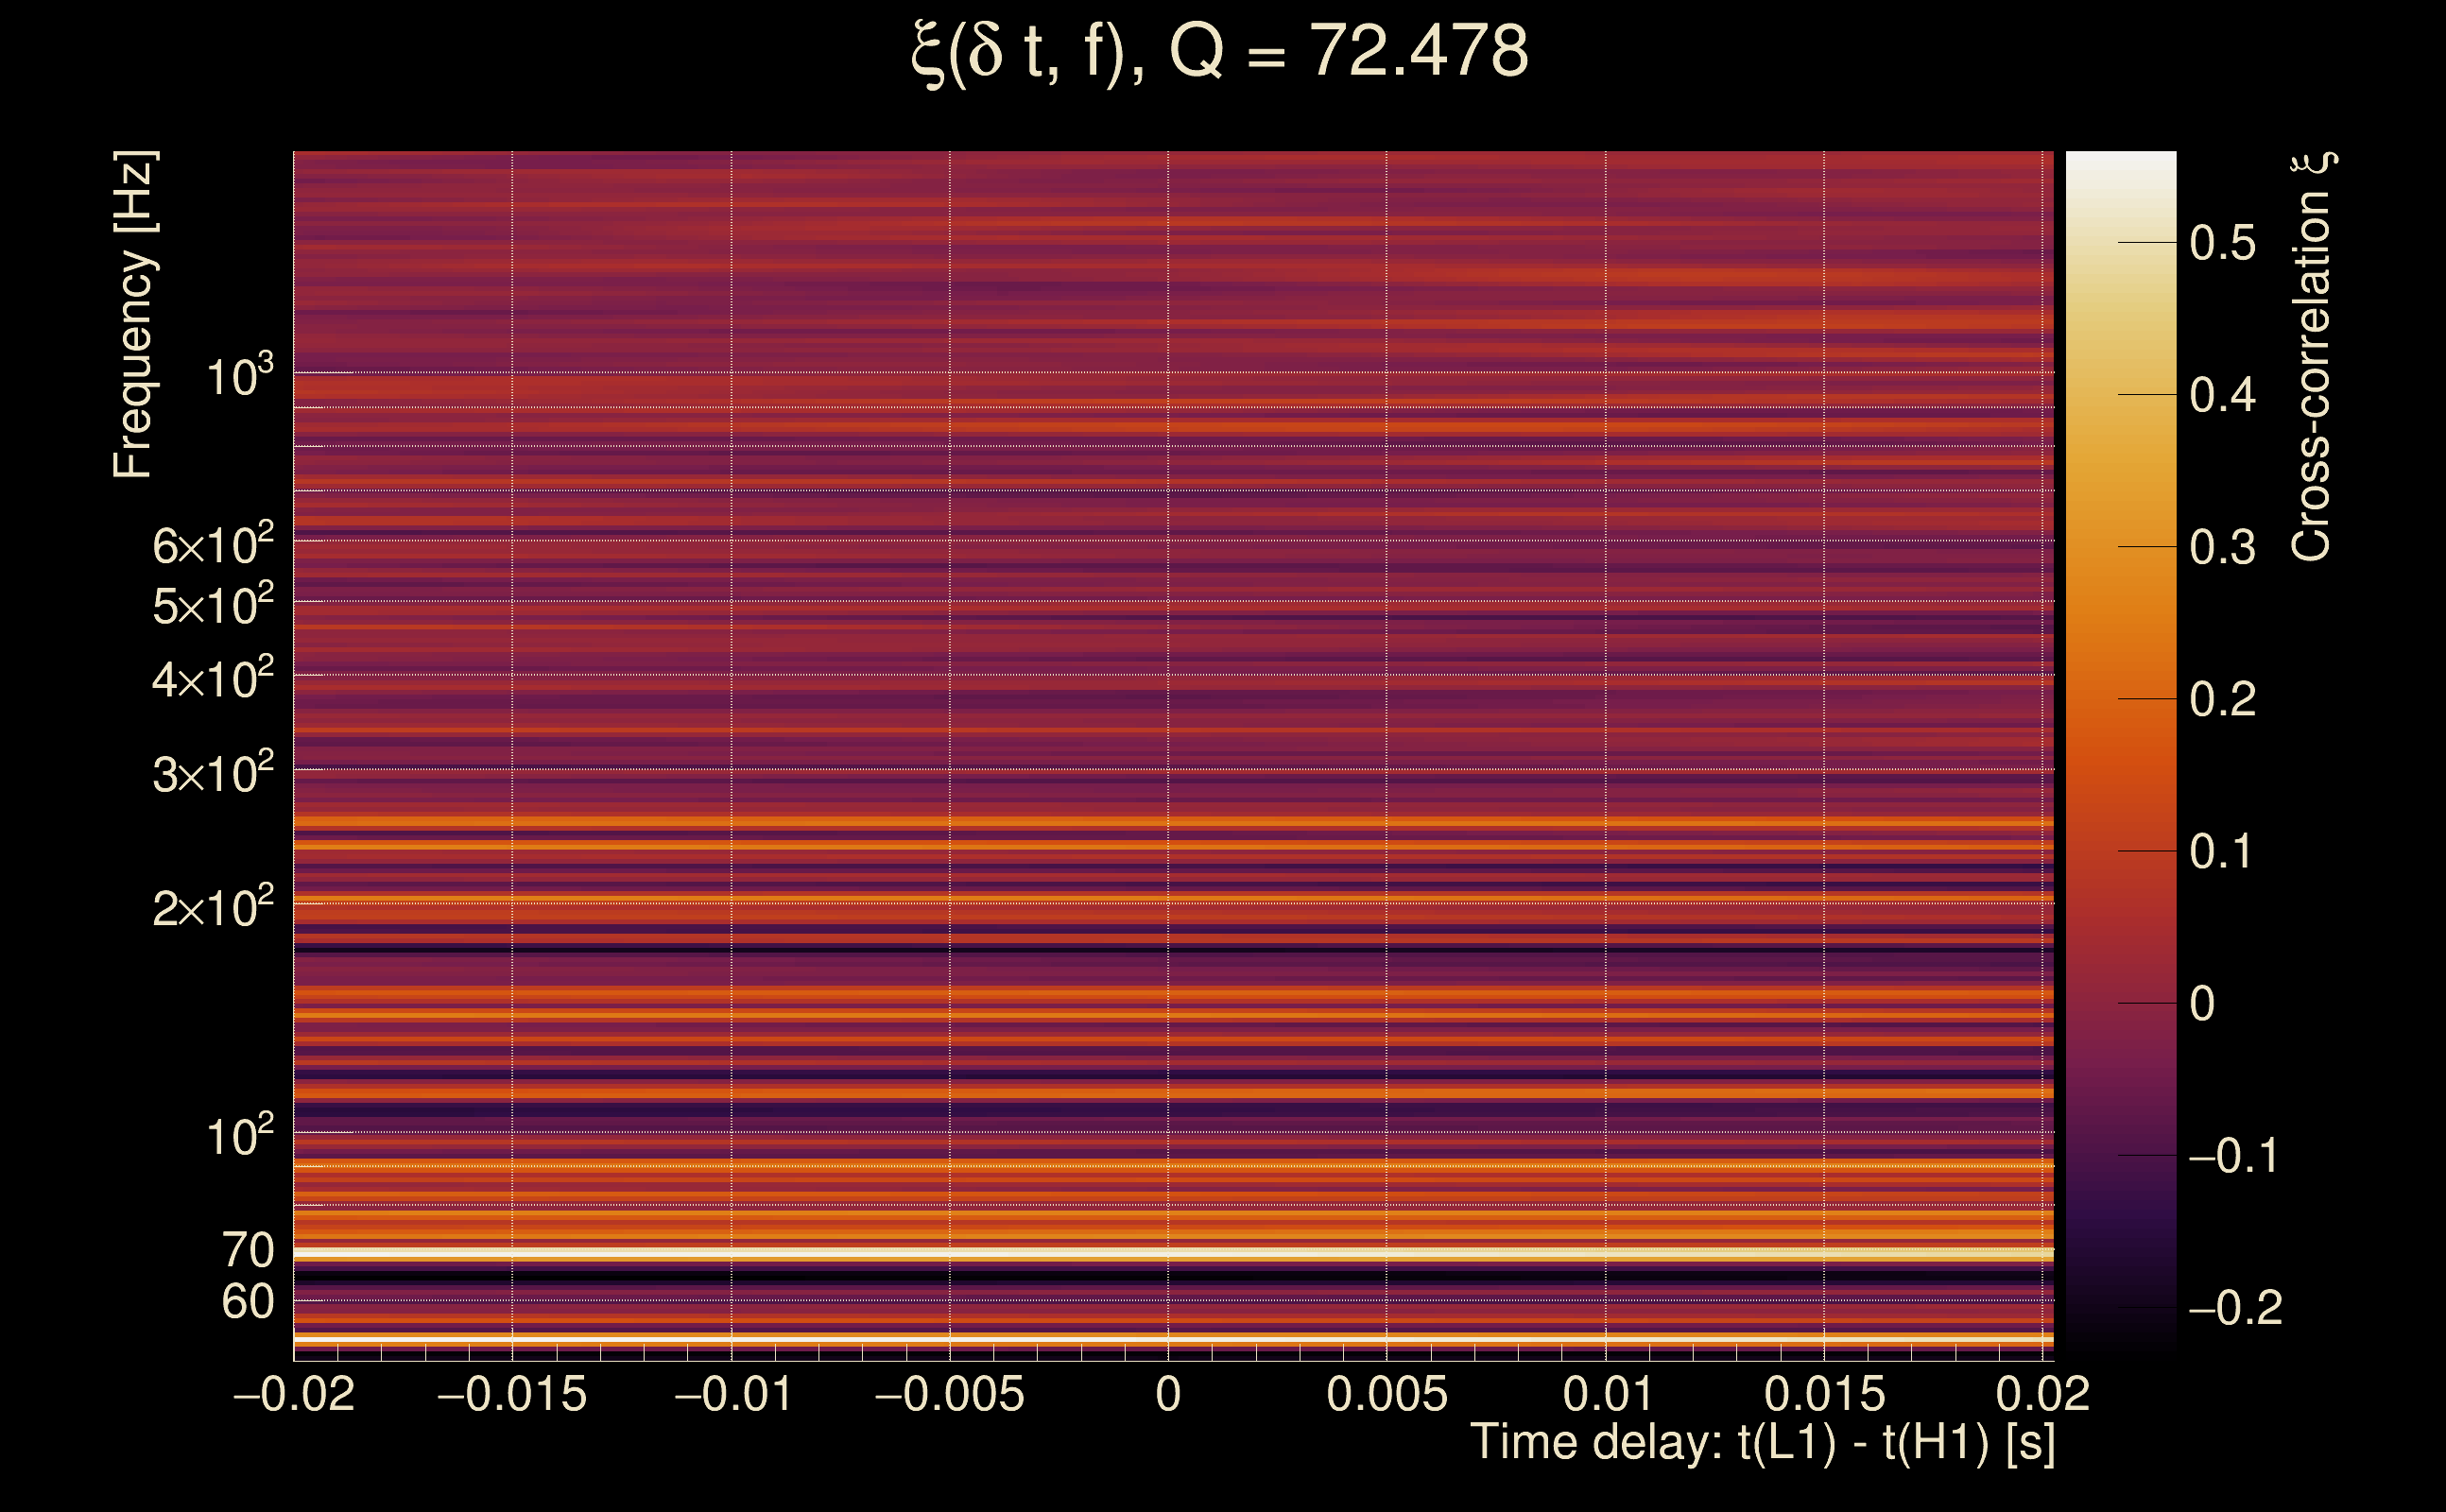Click the 2×10² frequency tick label
The height and width of the screenshot is (1512, 2446).
click(x=212, y=908)
